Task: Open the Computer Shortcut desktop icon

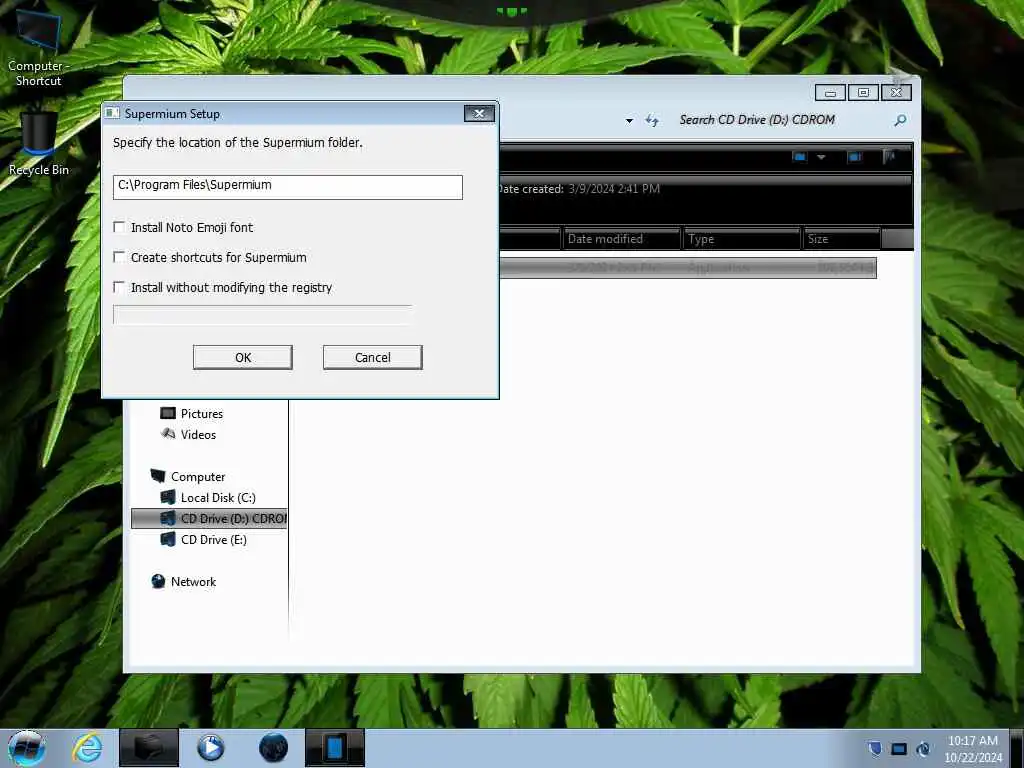Action: pos(38,50)
